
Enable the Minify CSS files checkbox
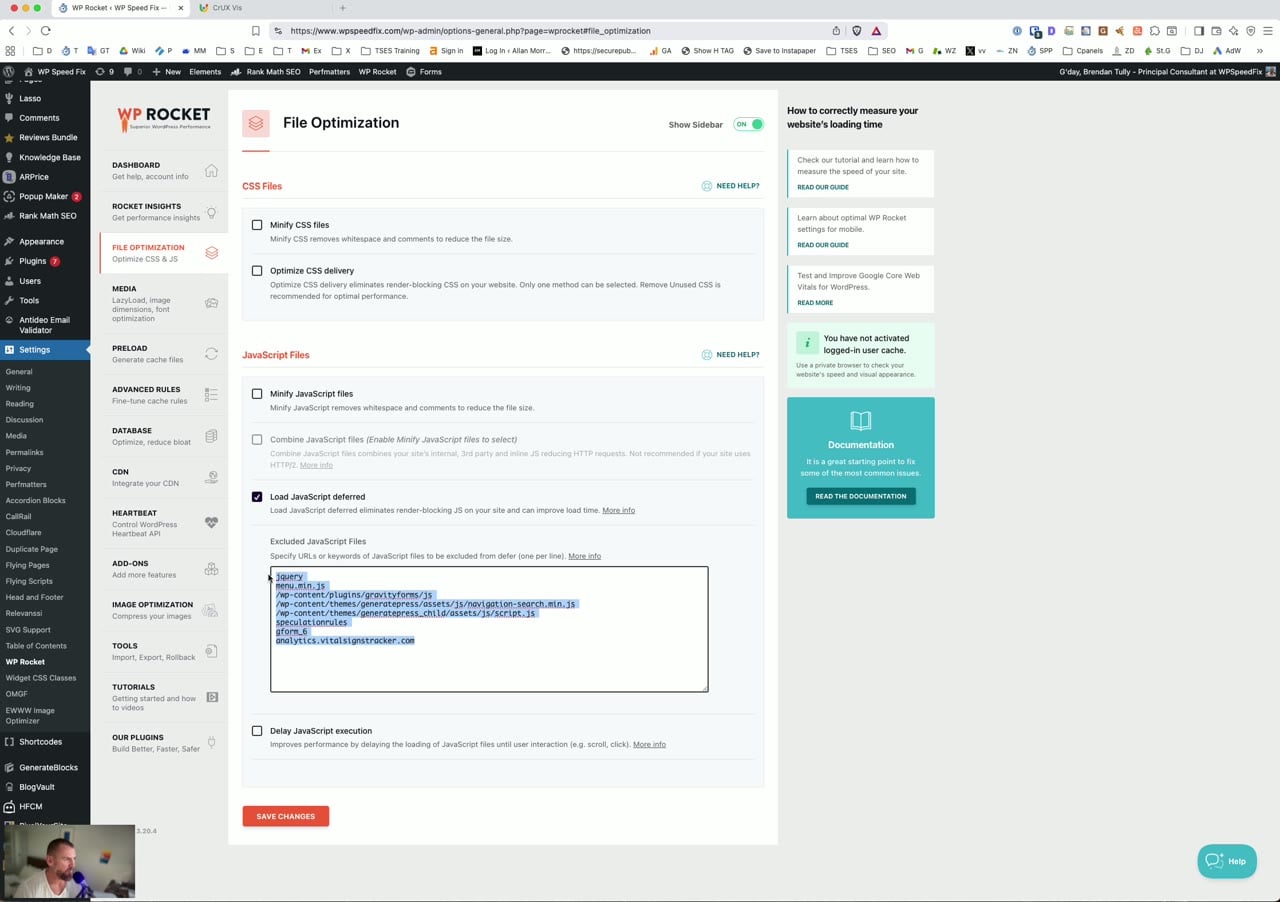[257, 225]
